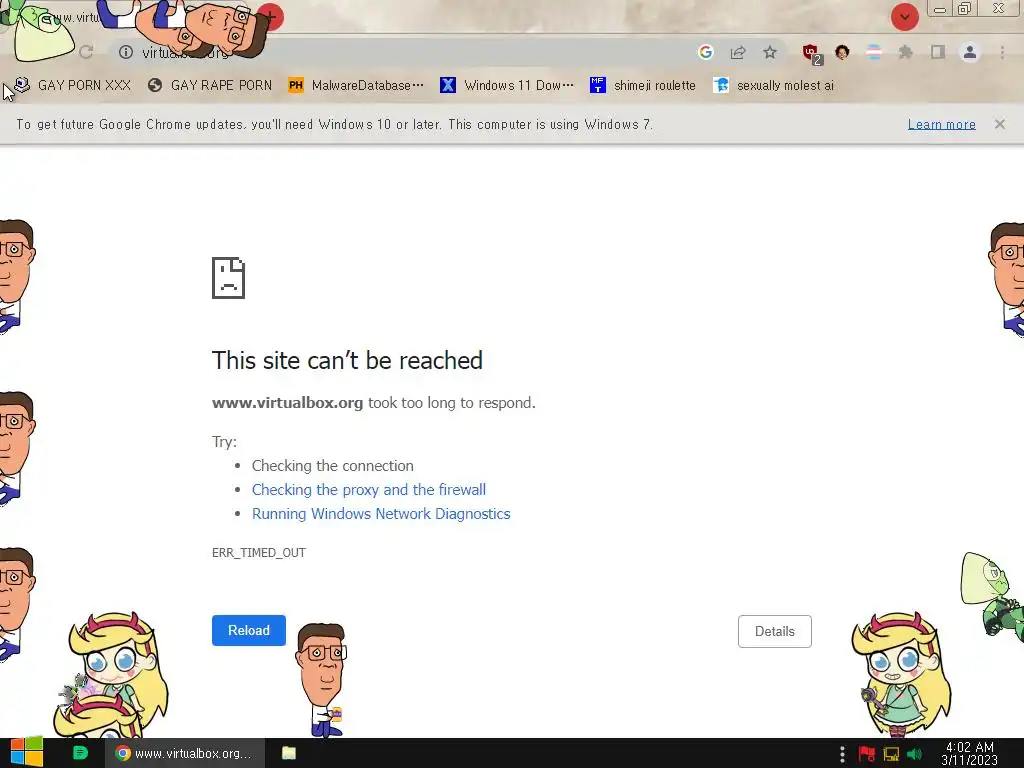Open the Windows 11 Dow… bookmark
This screenshot has width=1024, height=768.
click(x=507, y=85)
